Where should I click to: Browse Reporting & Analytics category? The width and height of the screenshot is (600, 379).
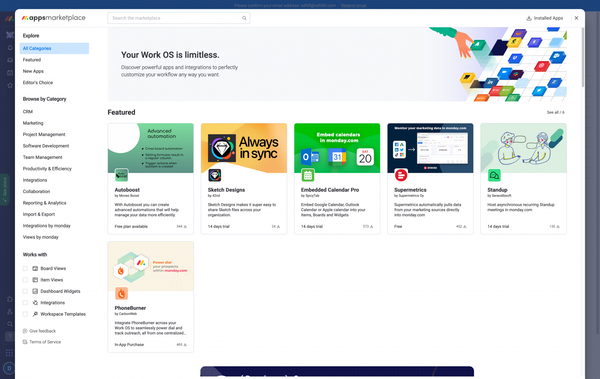coord(44,203)
